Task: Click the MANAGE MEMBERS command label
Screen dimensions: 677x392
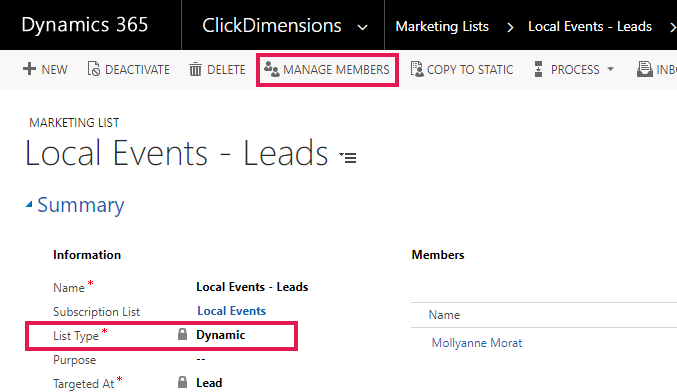Action: [x=336, y=70]
